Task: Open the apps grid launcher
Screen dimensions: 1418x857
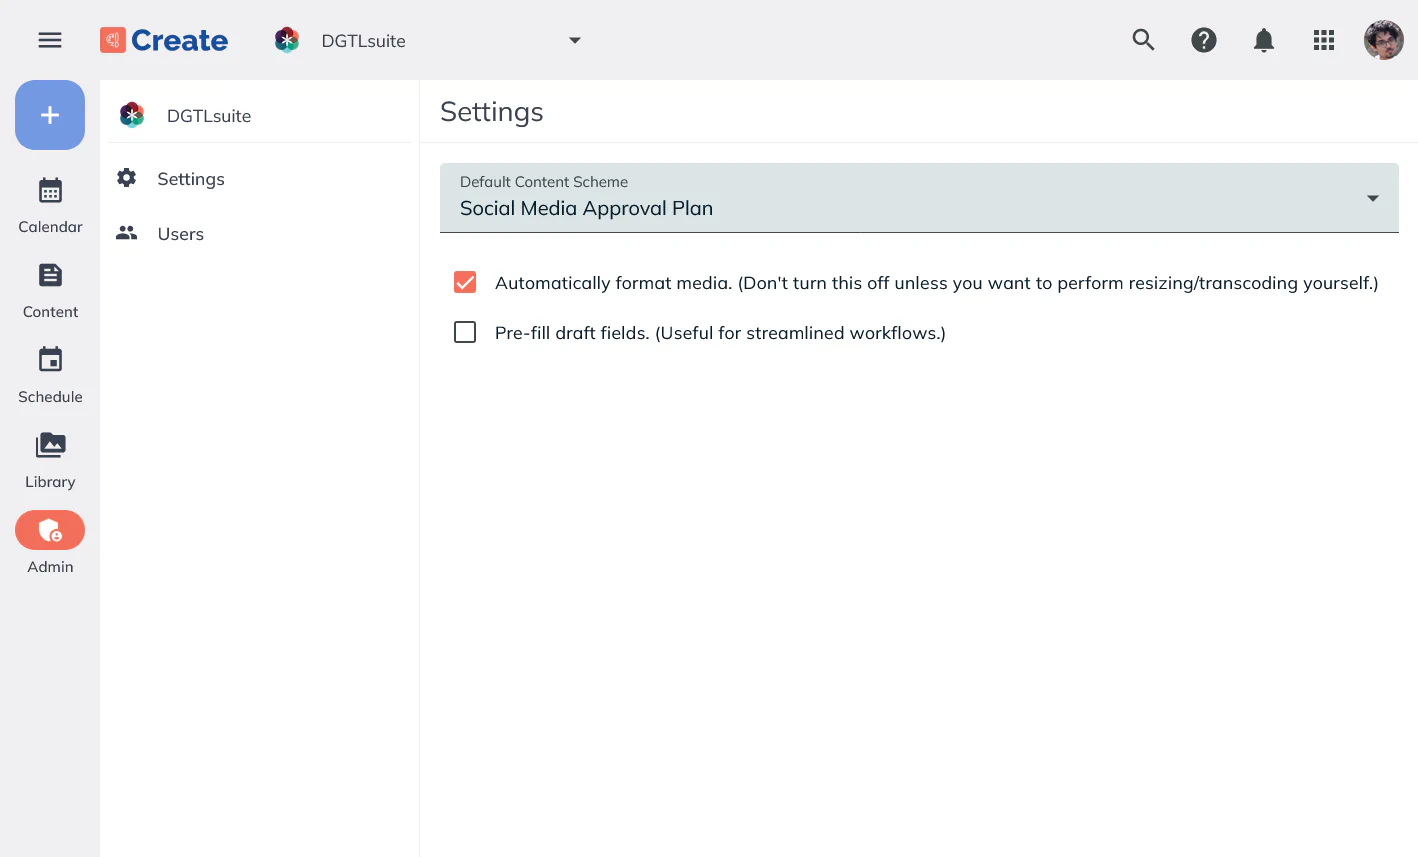Action: point(1323,40)
